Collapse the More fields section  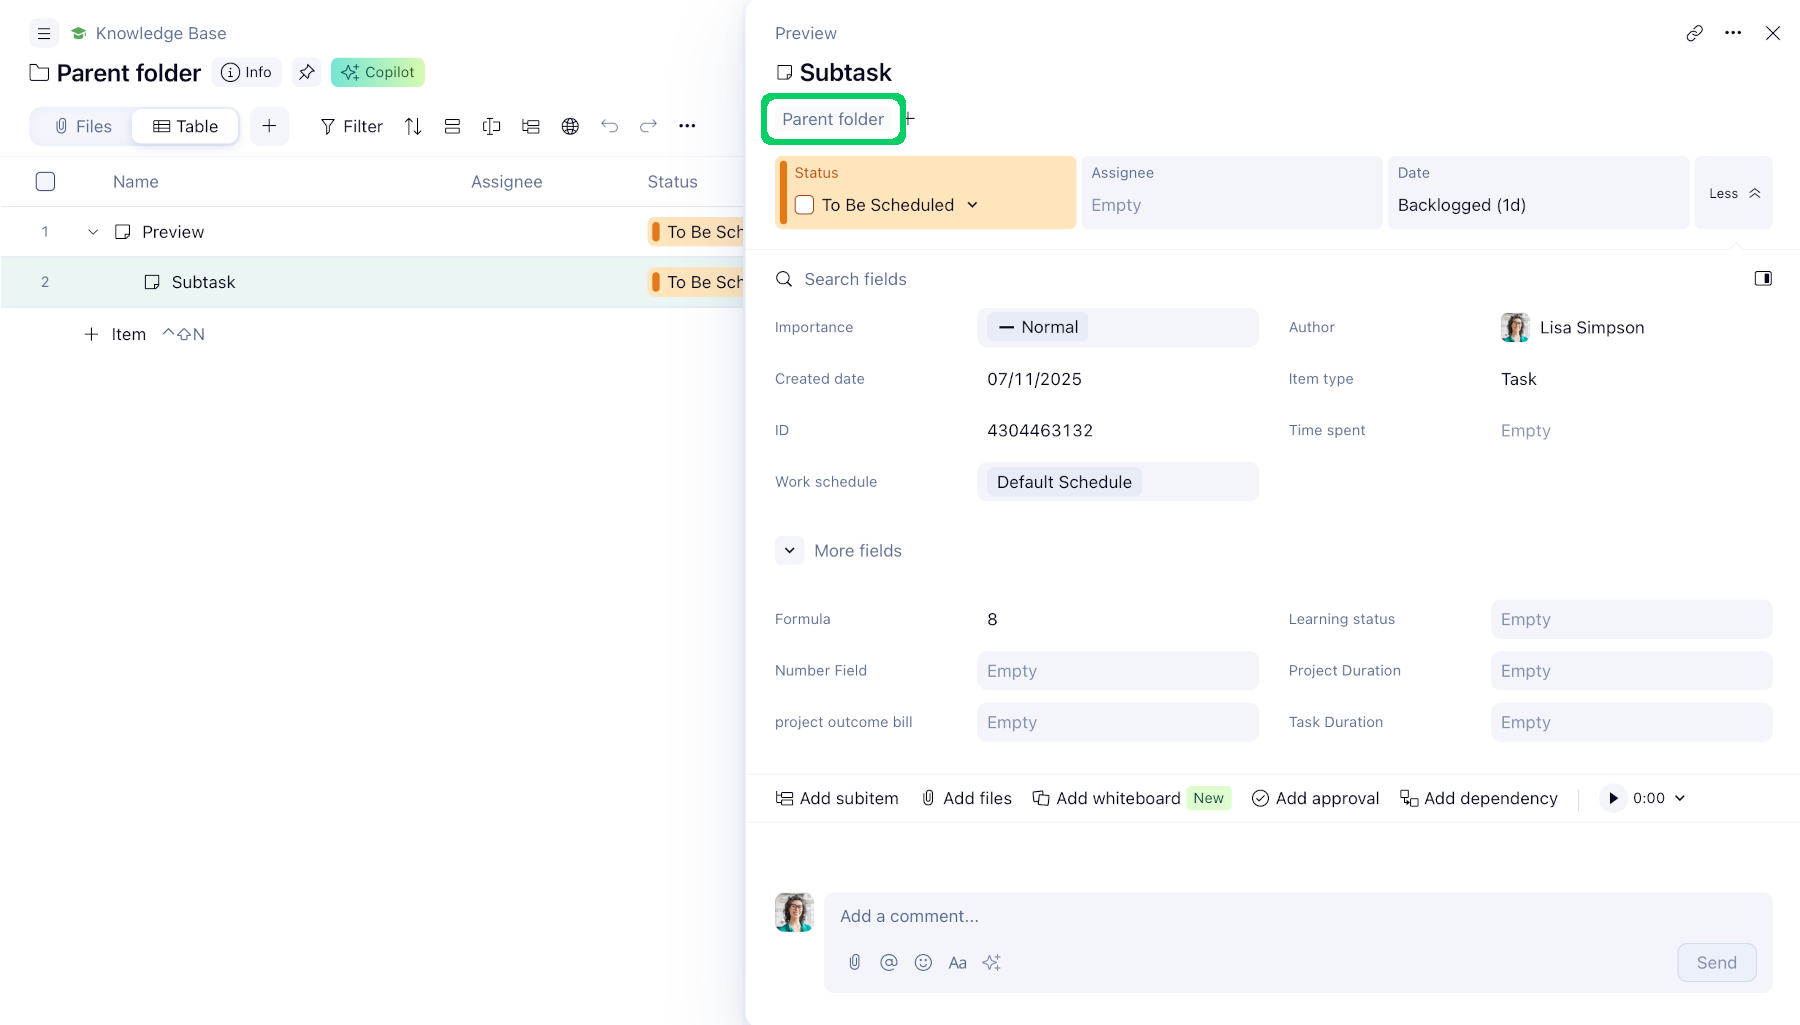tap(789, 551)
